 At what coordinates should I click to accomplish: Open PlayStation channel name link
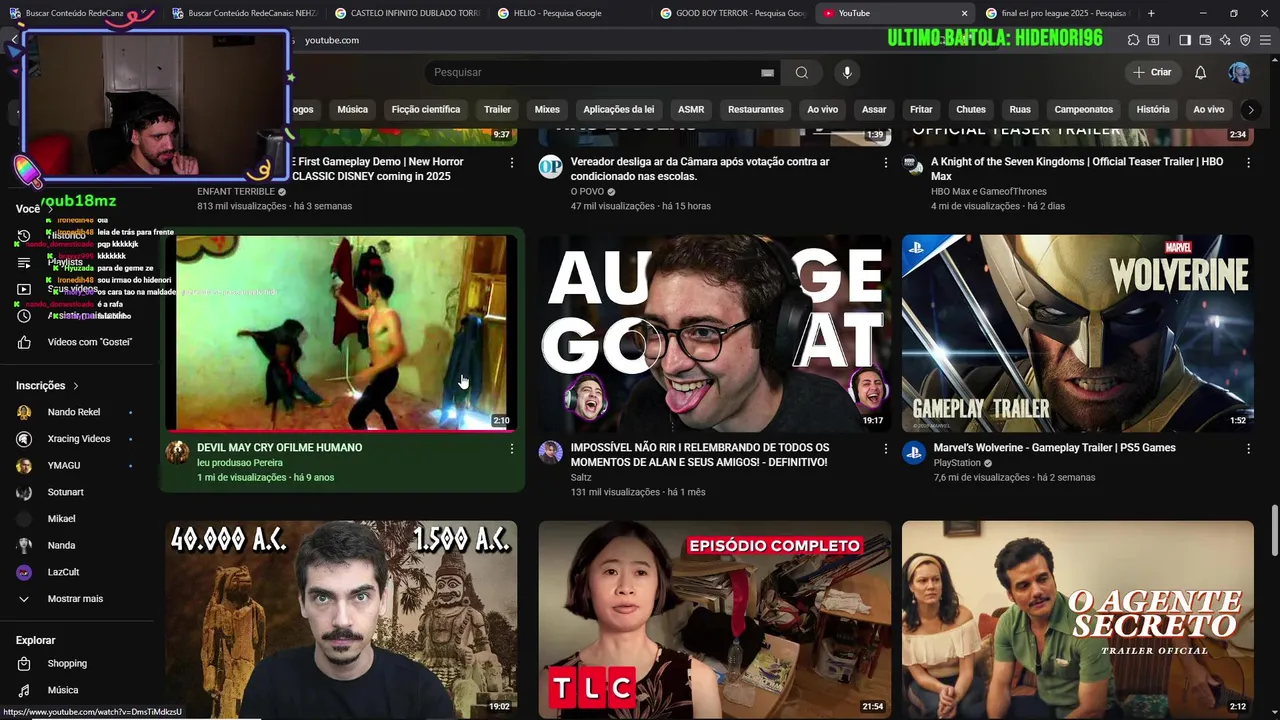[x=957, y=463]
